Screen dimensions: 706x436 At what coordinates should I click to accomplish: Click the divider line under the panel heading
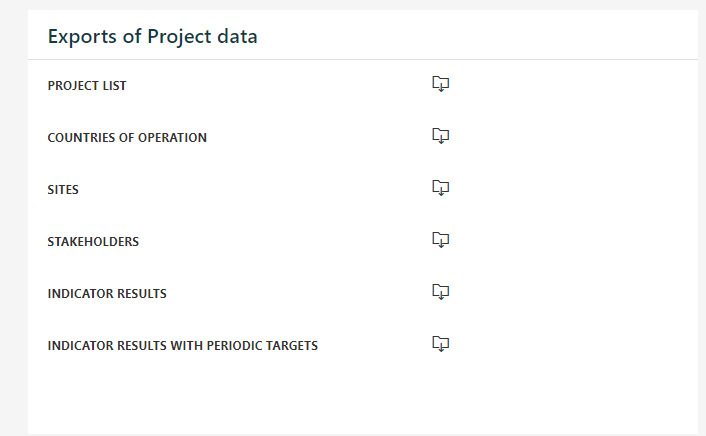363,59
